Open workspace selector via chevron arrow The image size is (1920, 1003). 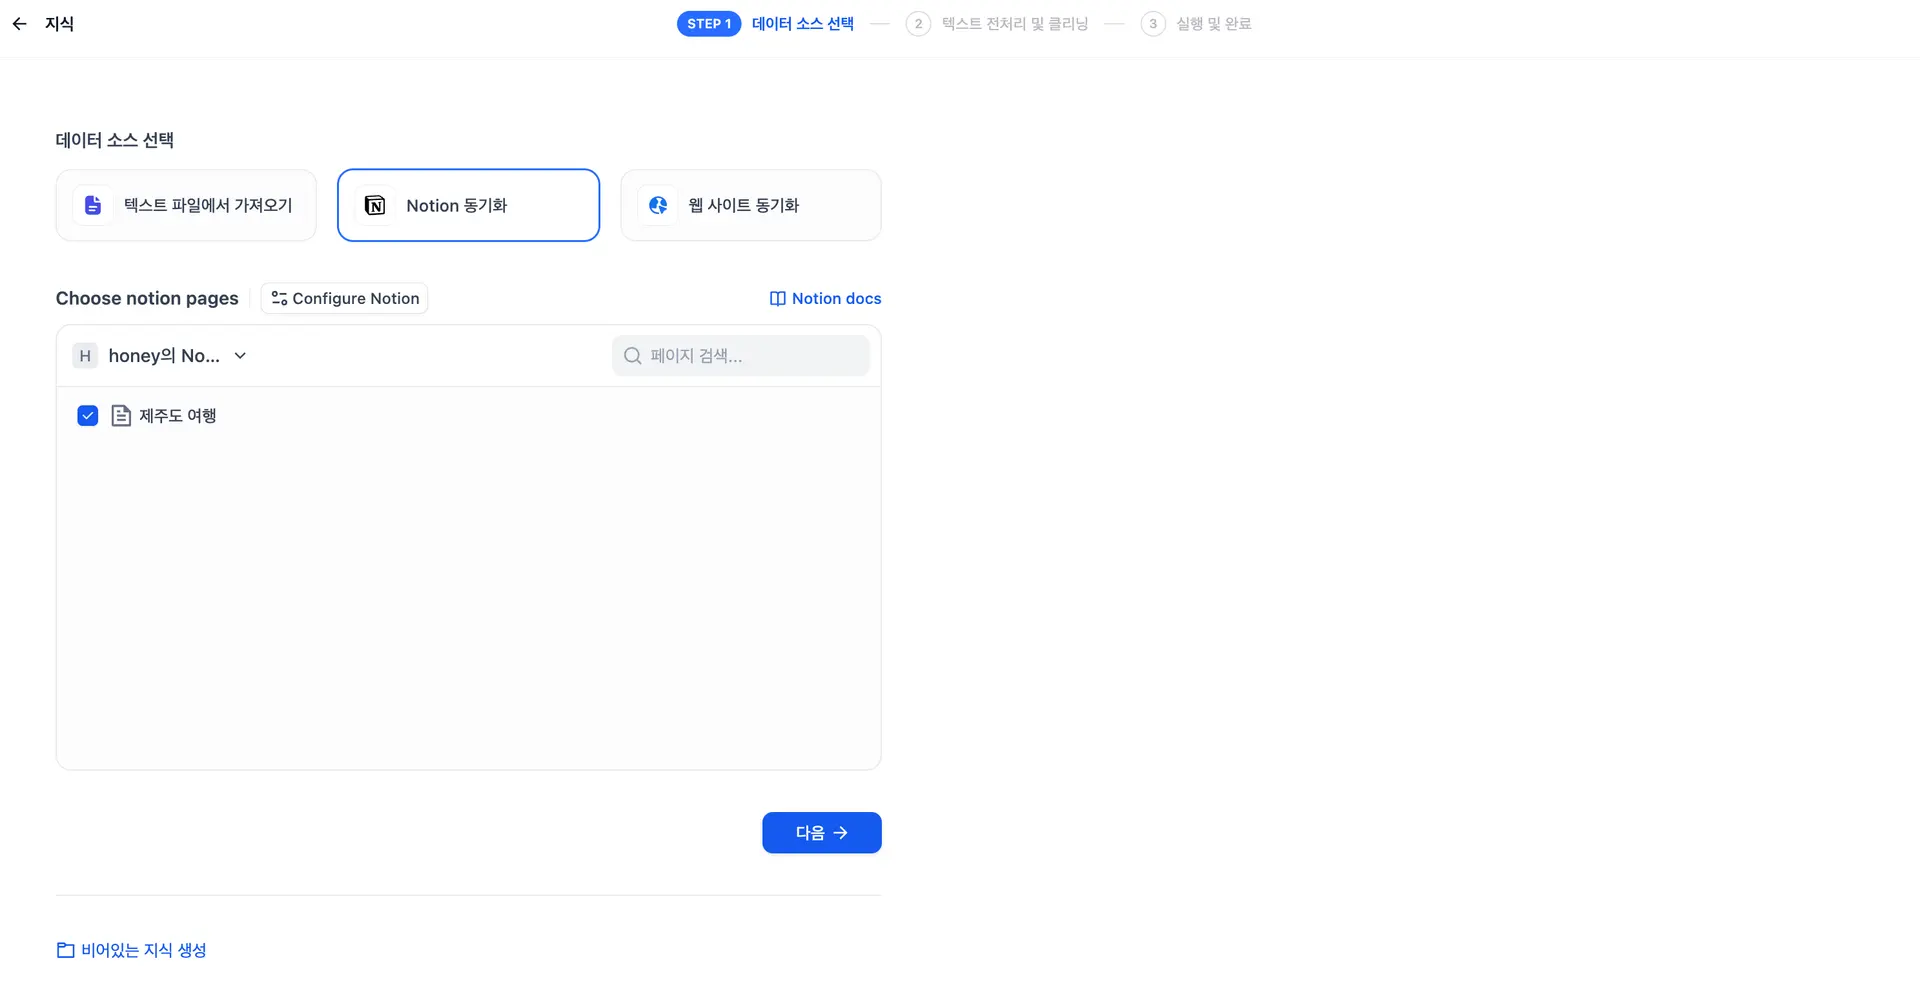click(240, 356)
